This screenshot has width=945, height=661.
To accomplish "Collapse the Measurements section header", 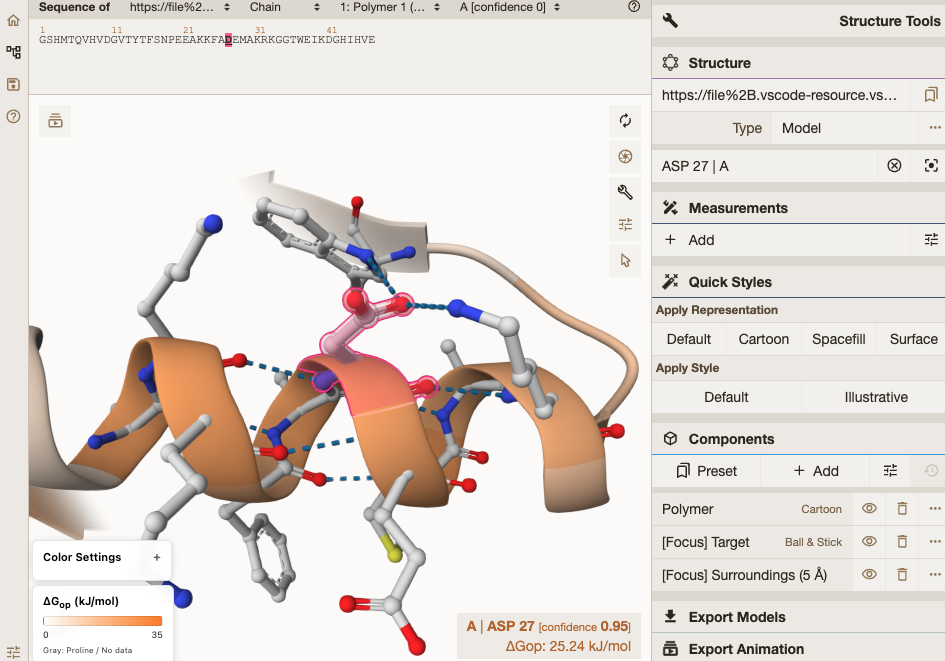I will pos(798,208).
